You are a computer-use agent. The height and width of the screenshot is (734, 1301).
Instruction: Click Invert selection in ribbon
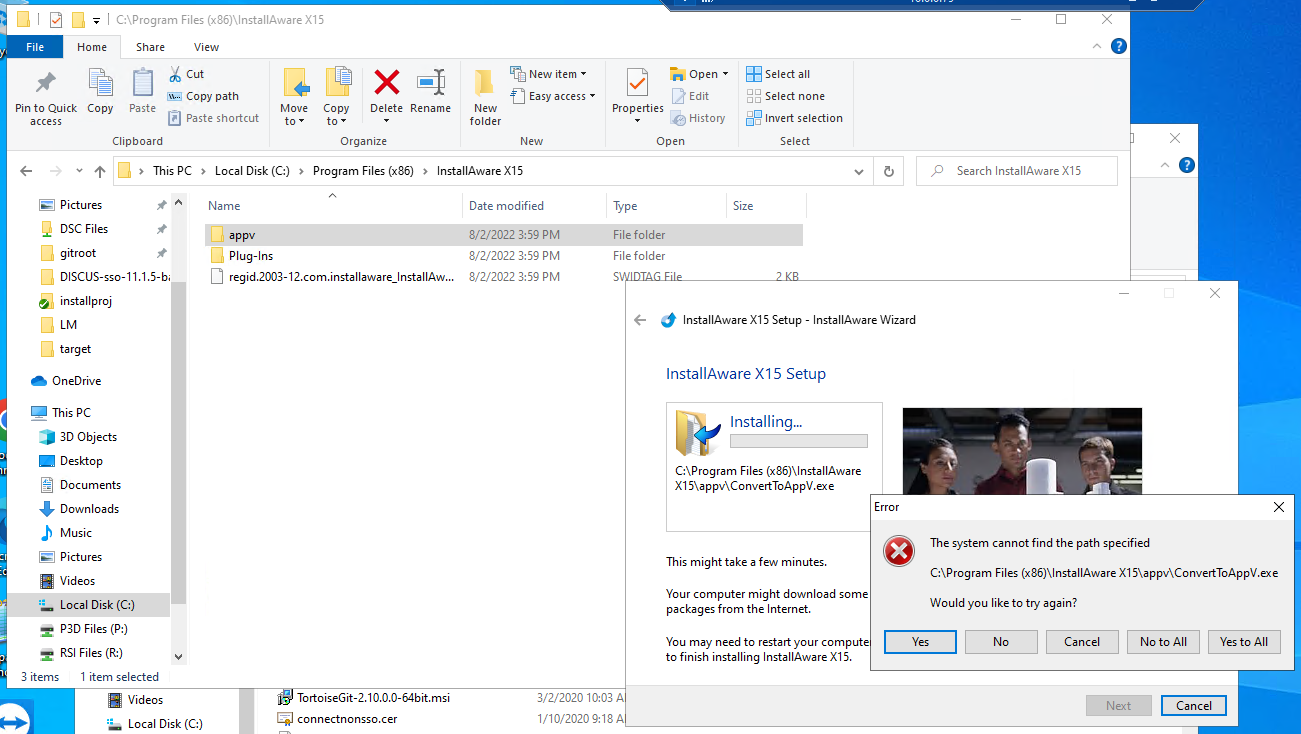(795, 118)
